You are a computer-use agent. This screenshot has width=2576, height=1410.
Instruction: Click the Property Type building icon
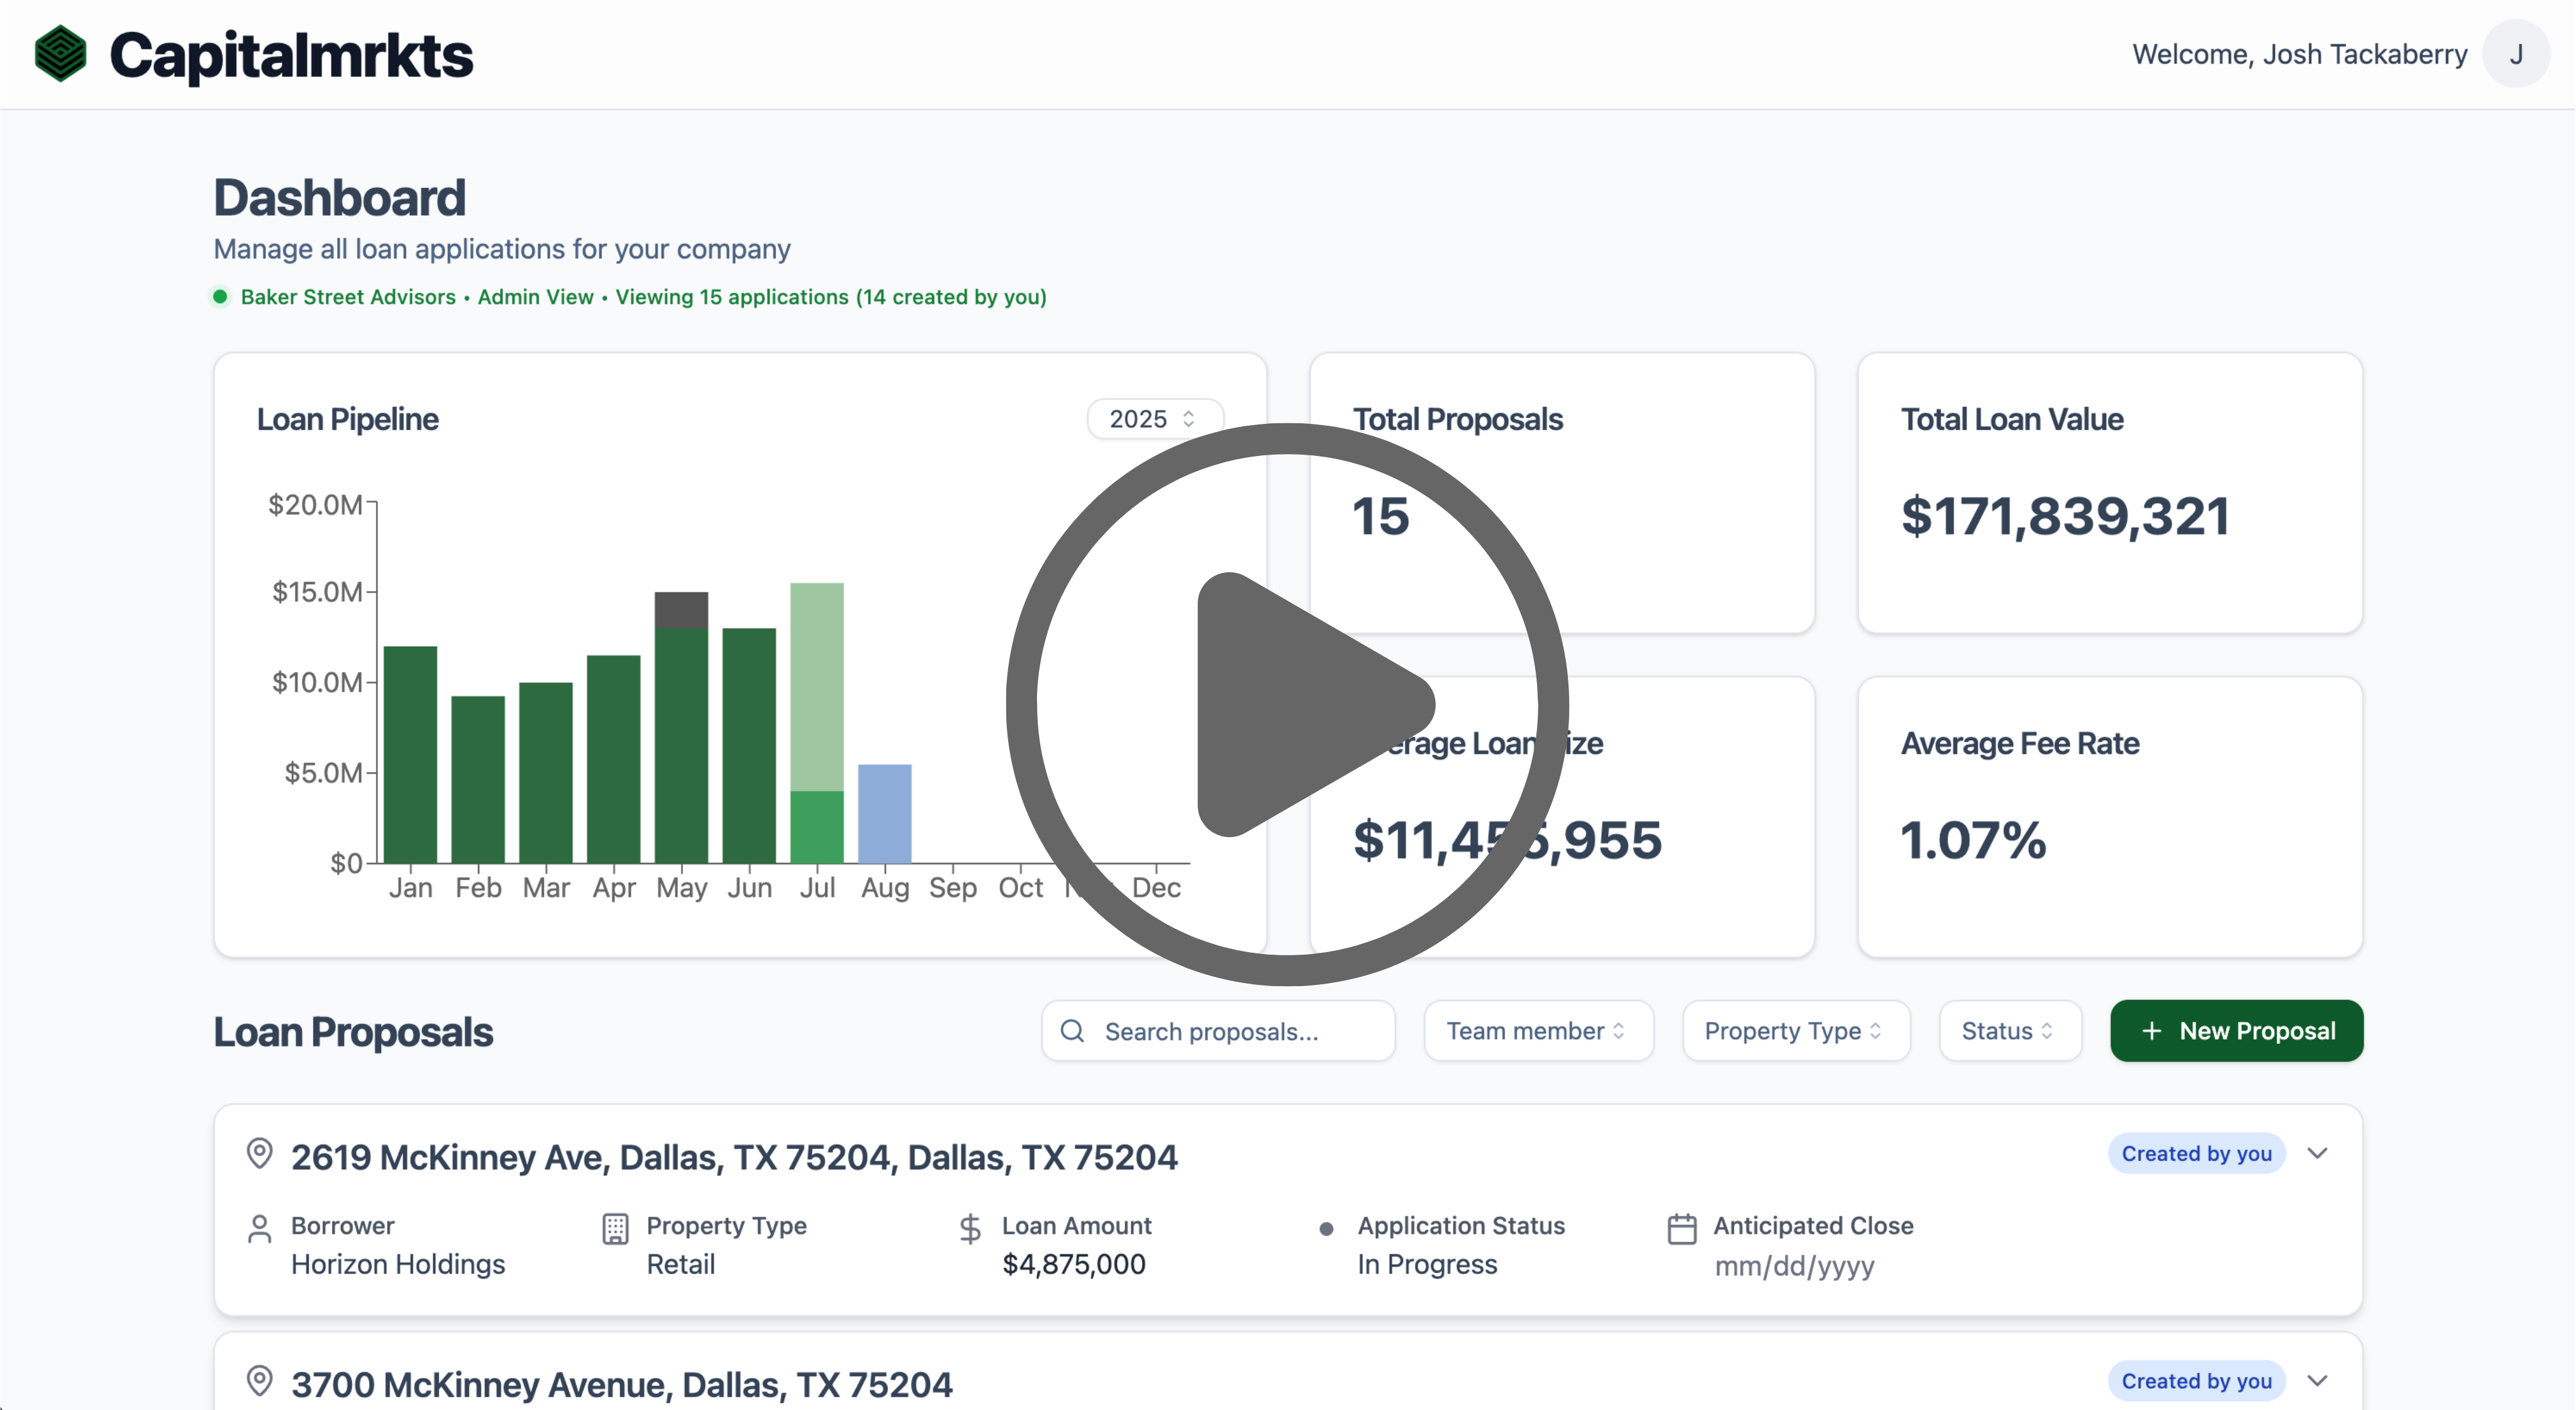pos(616,1229)
